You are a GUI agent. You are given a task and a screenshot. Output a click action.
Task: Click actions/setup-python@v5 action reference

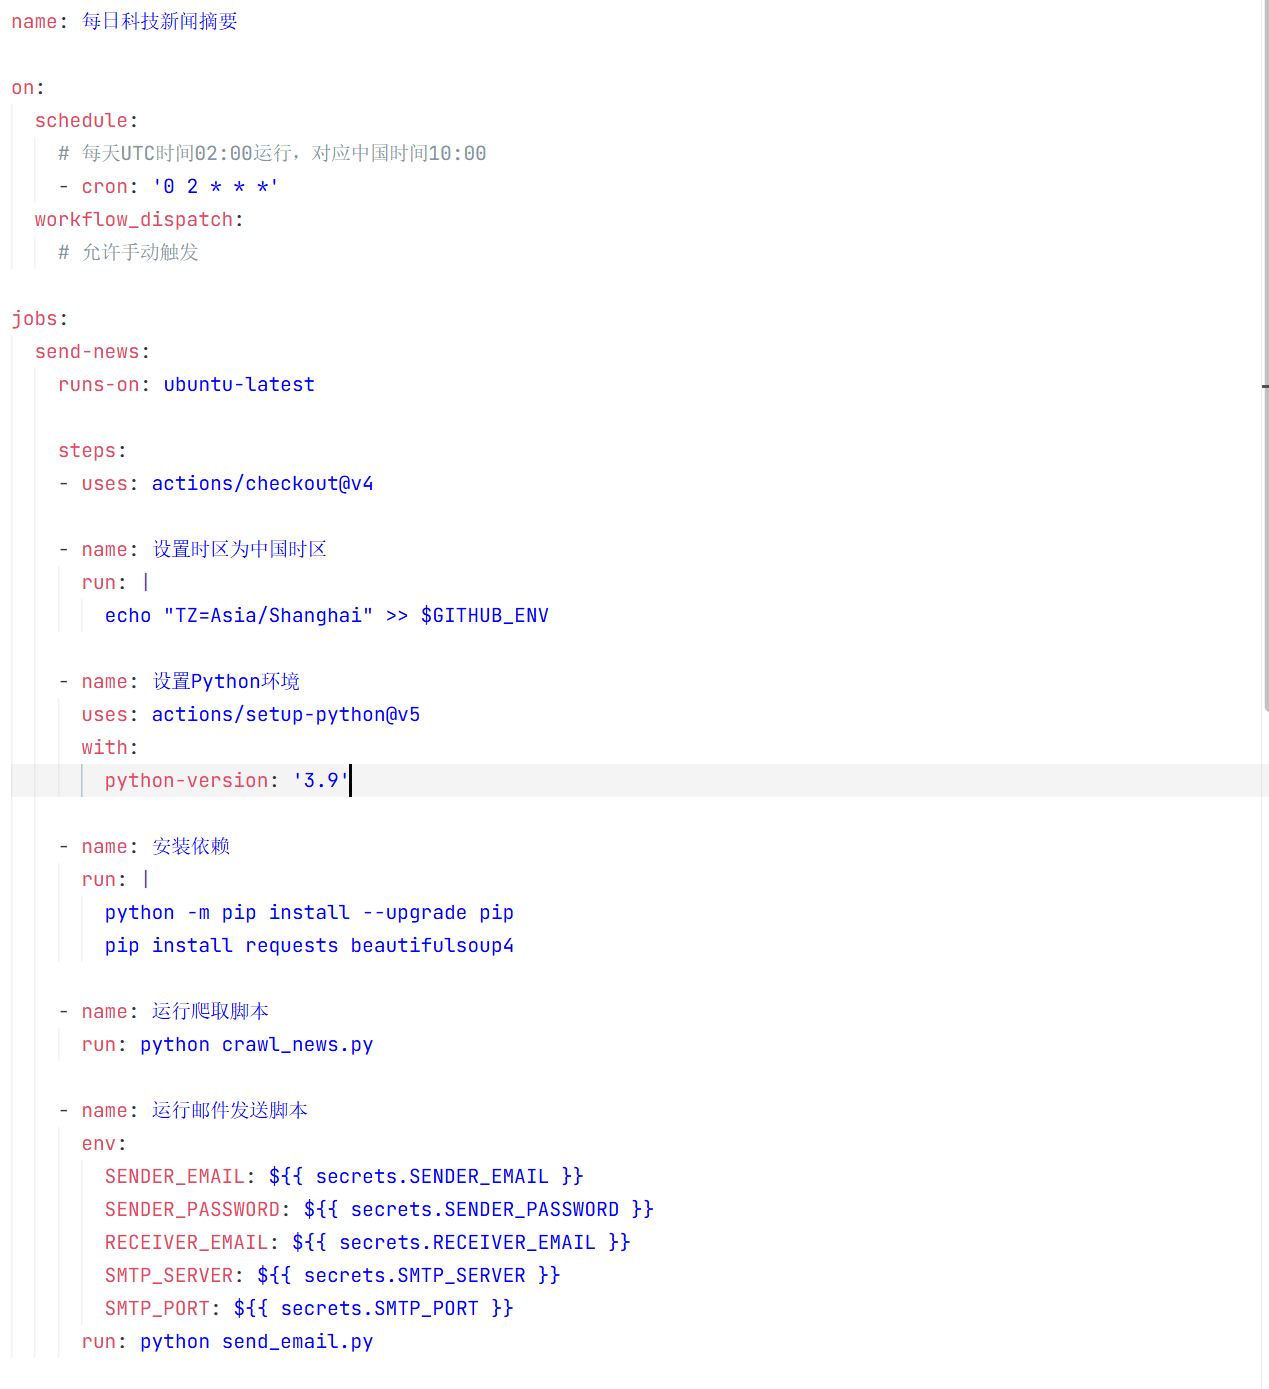[x=285, y=715]
